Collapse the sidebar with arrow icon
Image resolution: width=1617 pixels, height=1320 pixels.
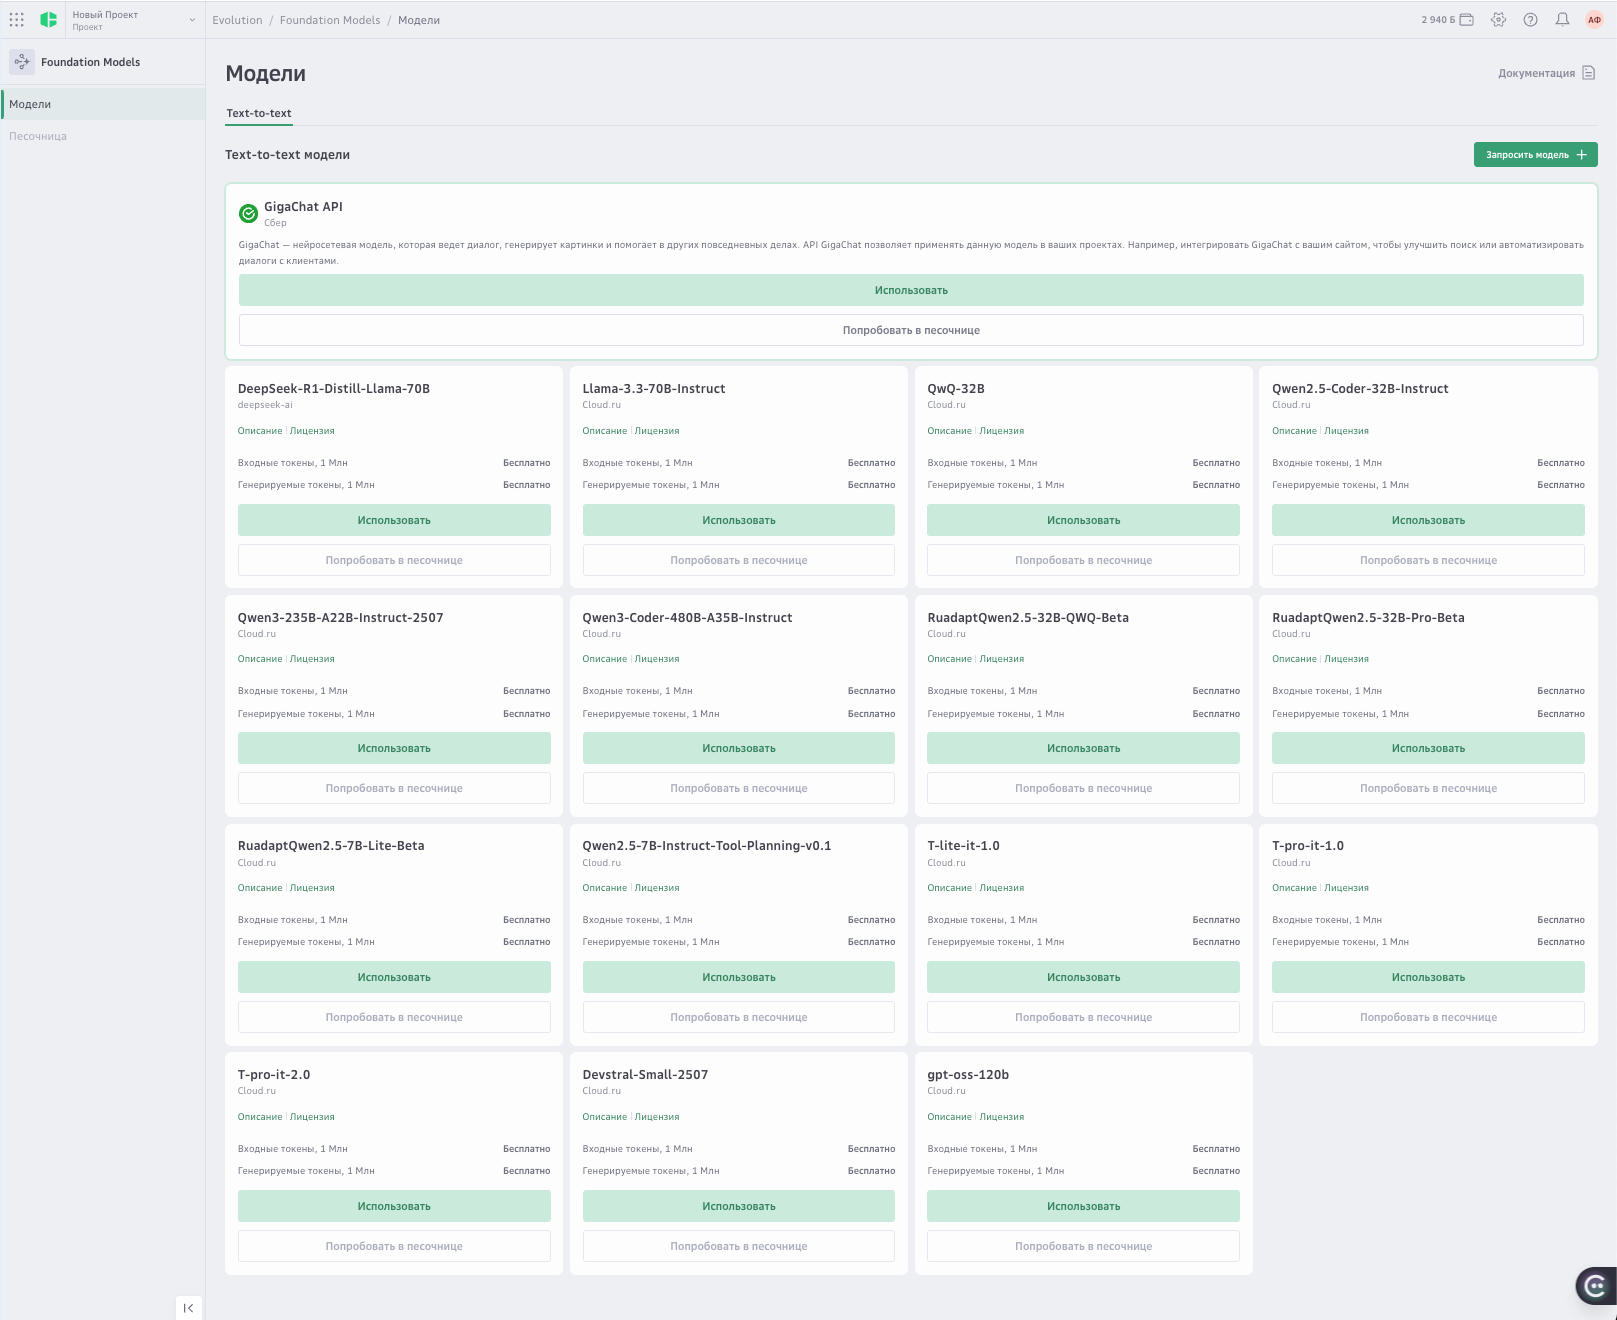click(188, 1308)
